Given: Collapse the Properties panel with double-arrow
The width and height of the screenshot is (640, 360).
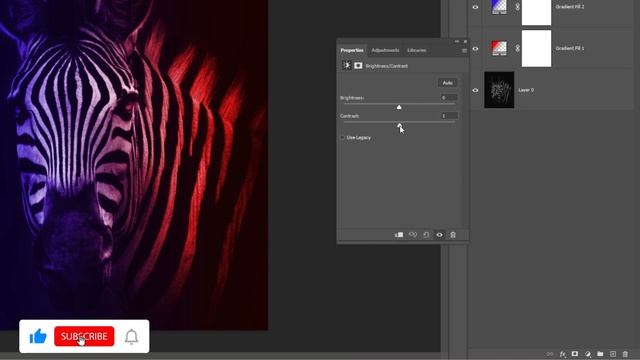Looking at the screenshot, I should click(457, 41).
